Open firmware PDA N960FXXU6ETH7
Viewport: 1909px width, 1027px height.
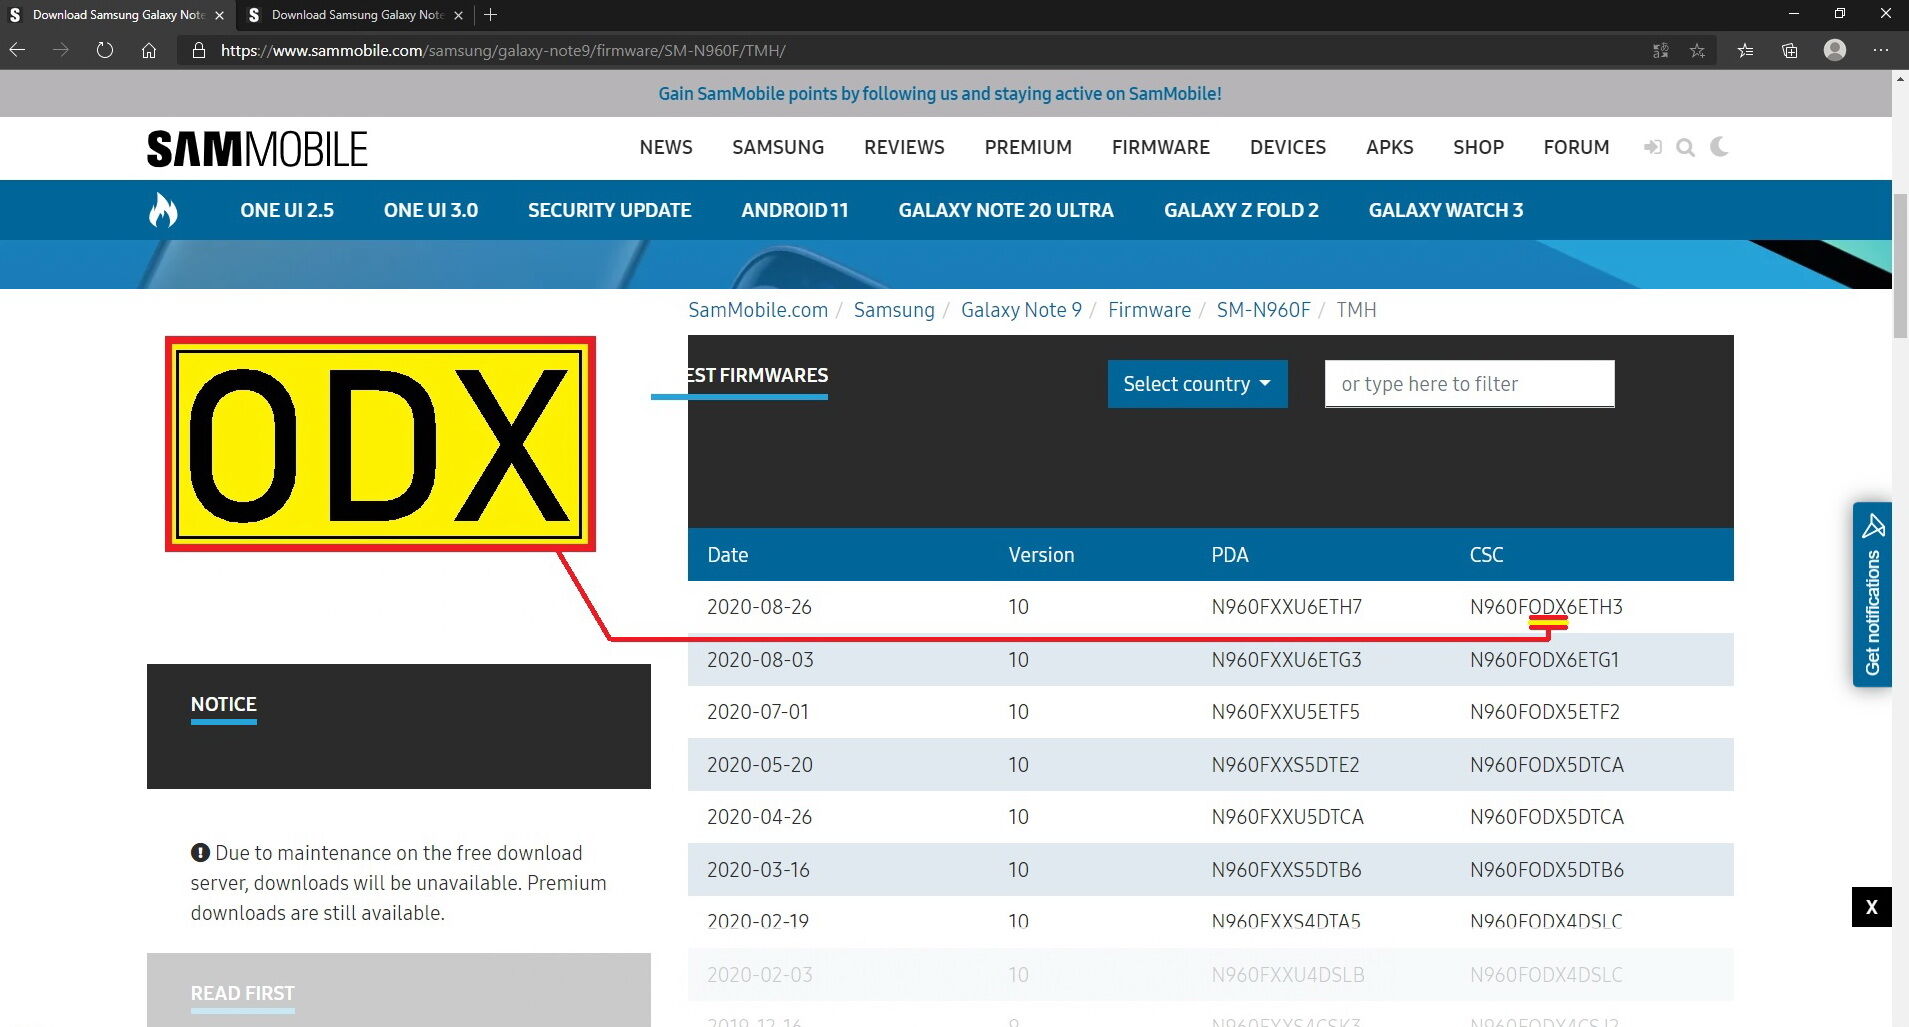[x=1286, y=607]
